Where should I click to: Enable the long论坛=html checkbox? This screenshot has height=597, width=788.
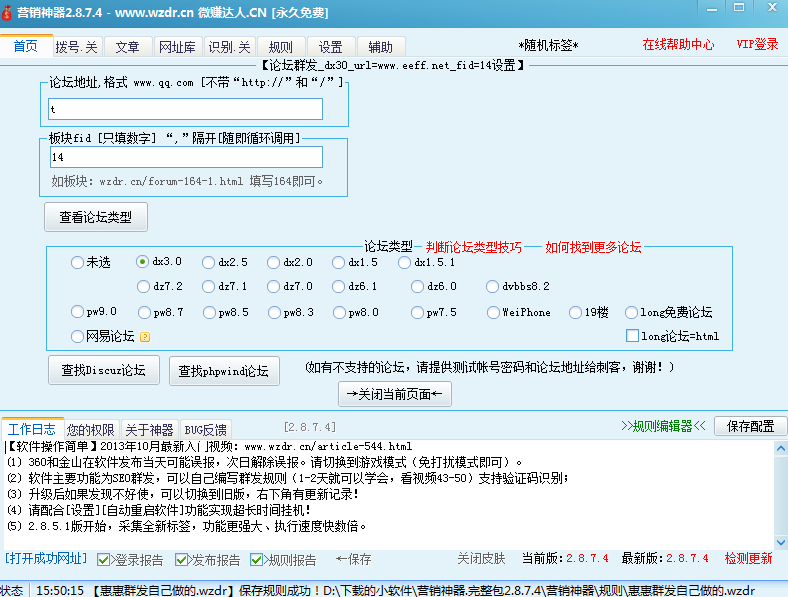tap(632, 337)
